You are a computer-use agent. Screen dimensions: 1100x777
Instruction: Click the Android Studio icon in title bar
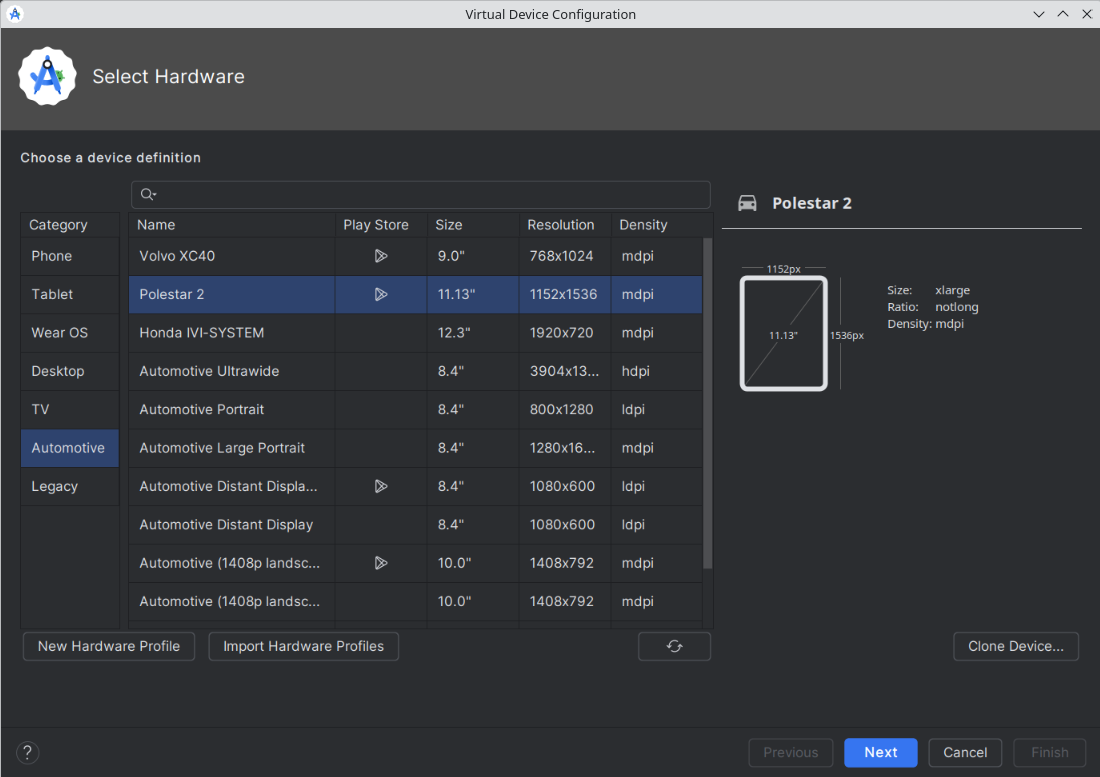15,14
